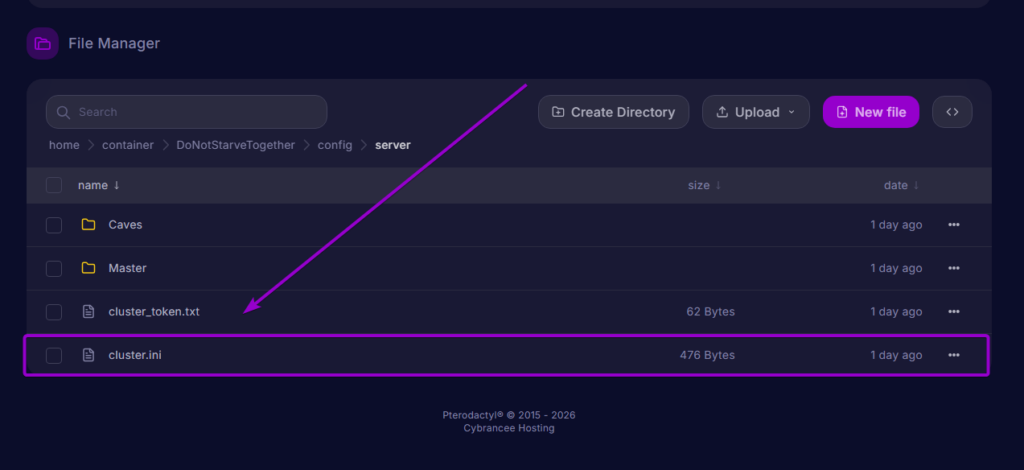Click the 62 Bytes size value
1024x470 pixels.
711,311
